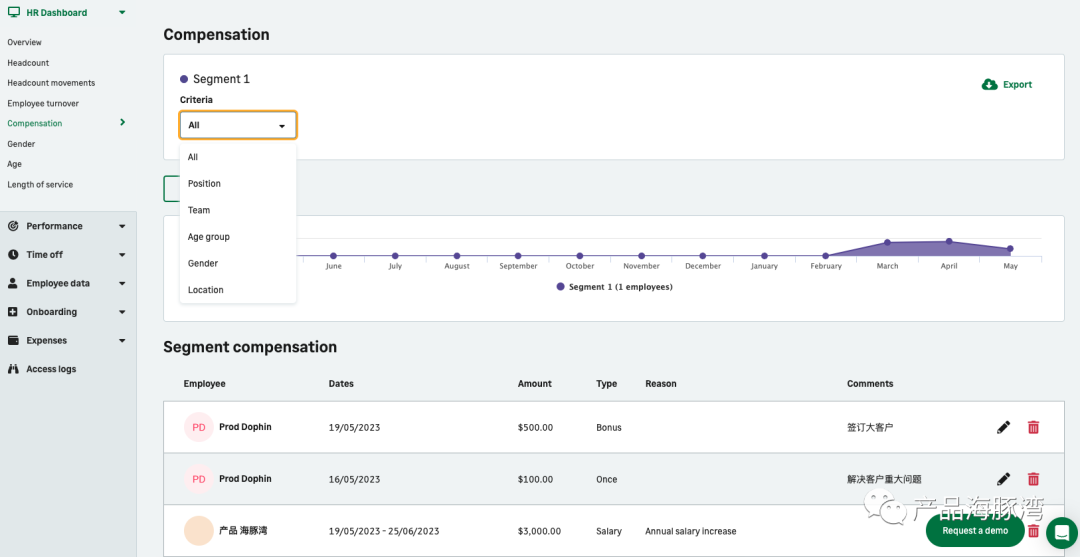Expand the Time off sidebar section

(x=68, y=255)
